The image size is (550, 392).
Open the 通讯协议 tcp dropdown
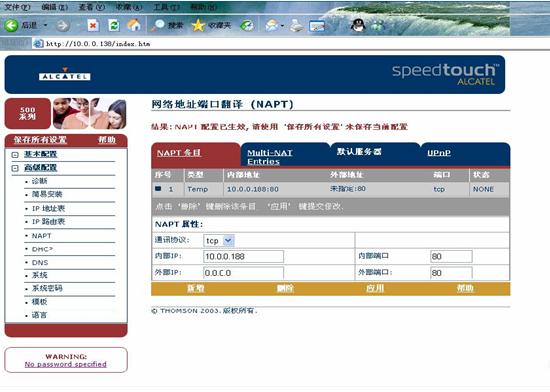coord(228,241)
